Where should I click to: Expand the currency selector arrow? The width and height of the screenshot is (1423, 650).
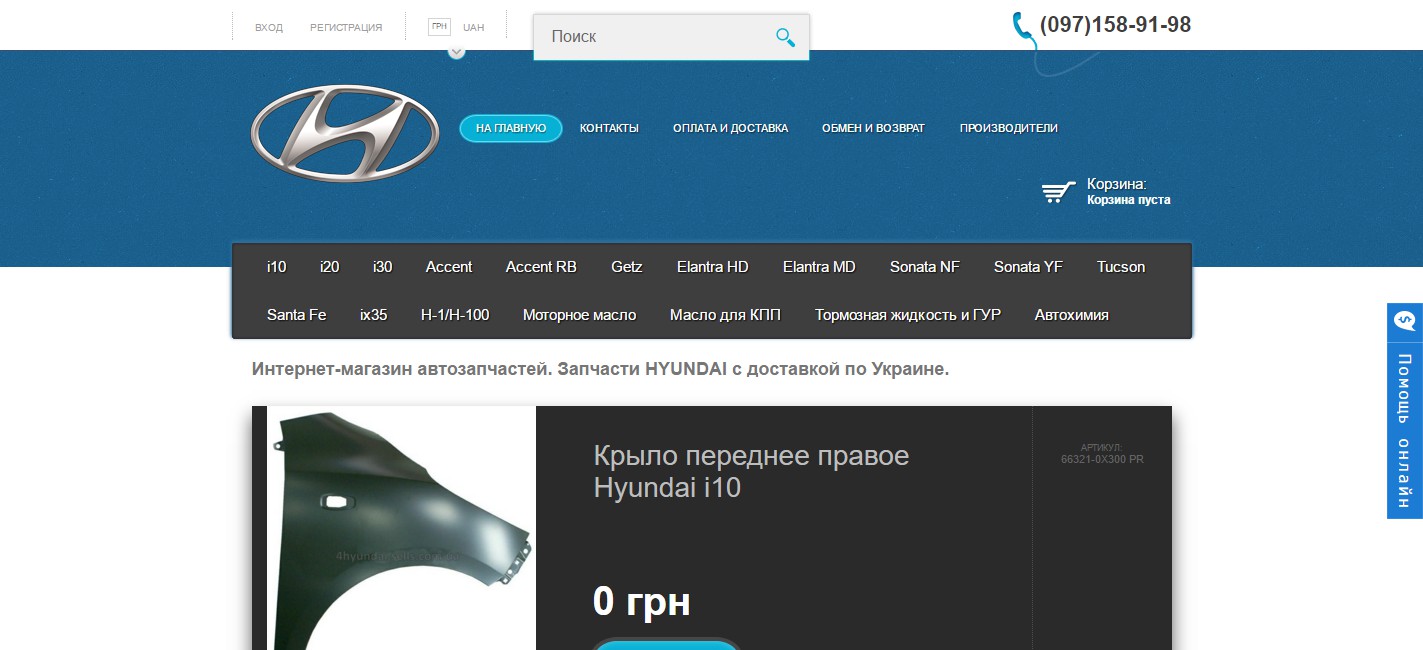pos(457,52)
